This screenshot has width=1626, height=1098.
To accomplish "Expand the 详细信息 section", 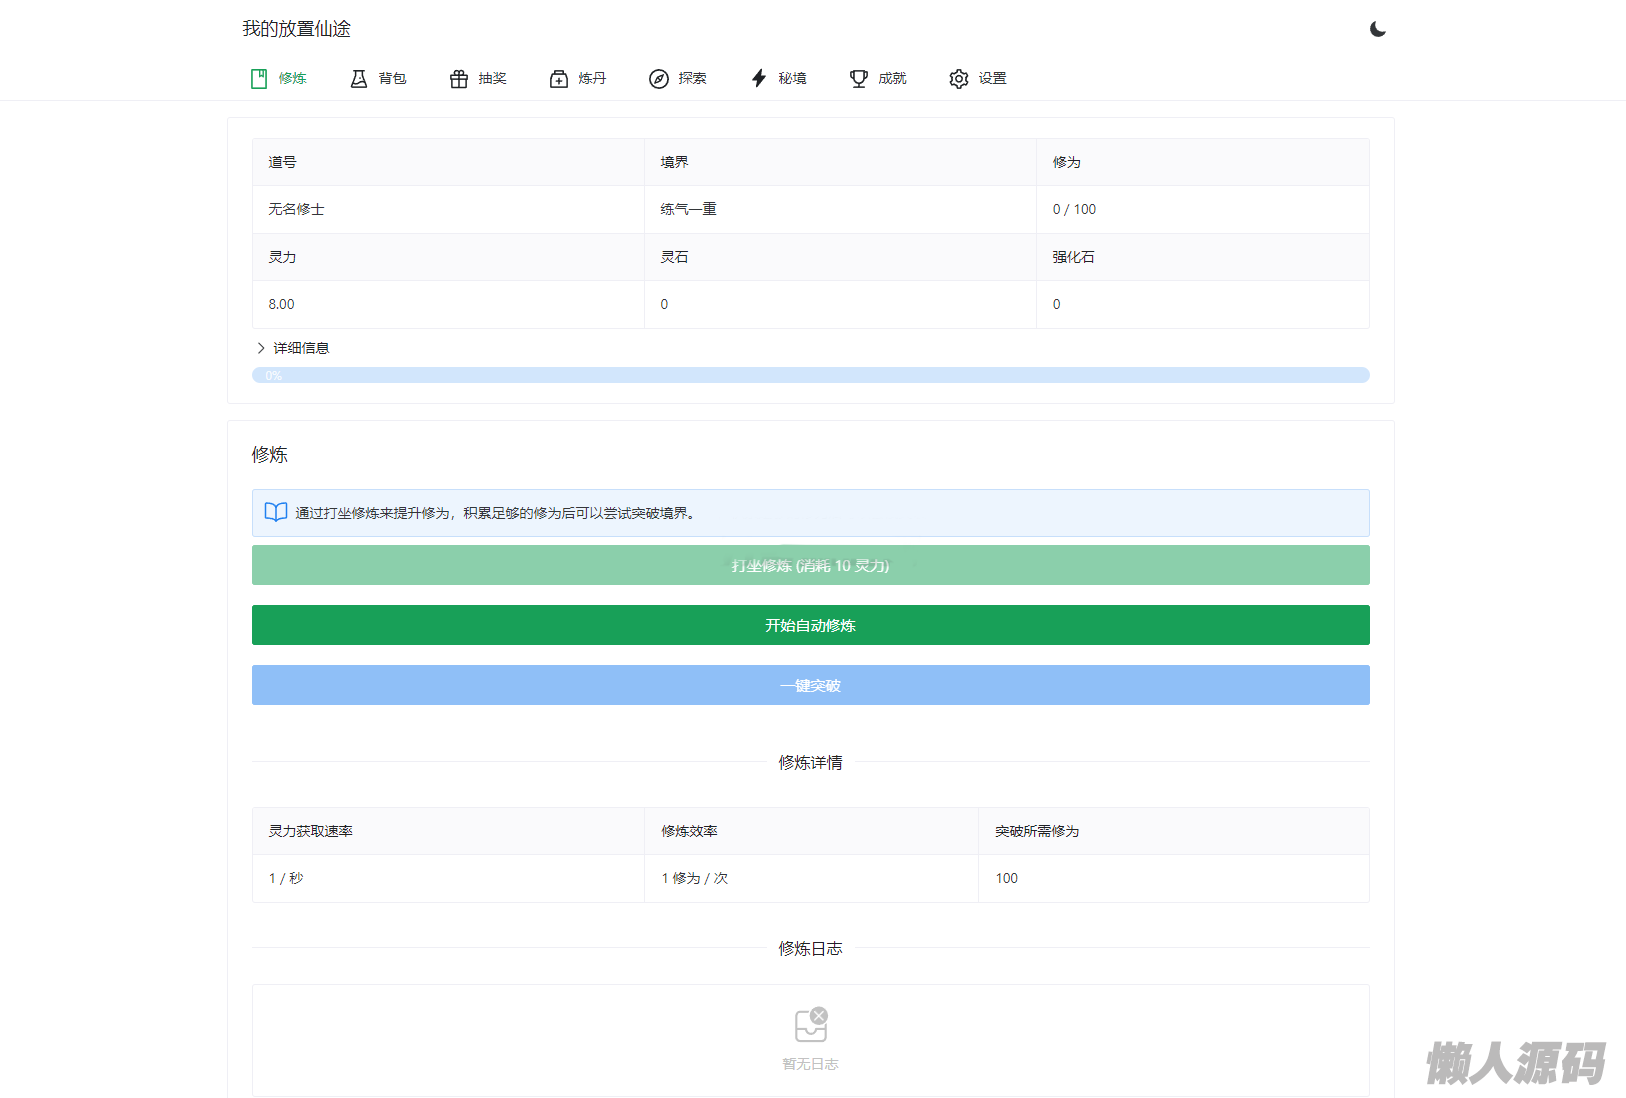I will pyautogui.click(x=301, y=348).
